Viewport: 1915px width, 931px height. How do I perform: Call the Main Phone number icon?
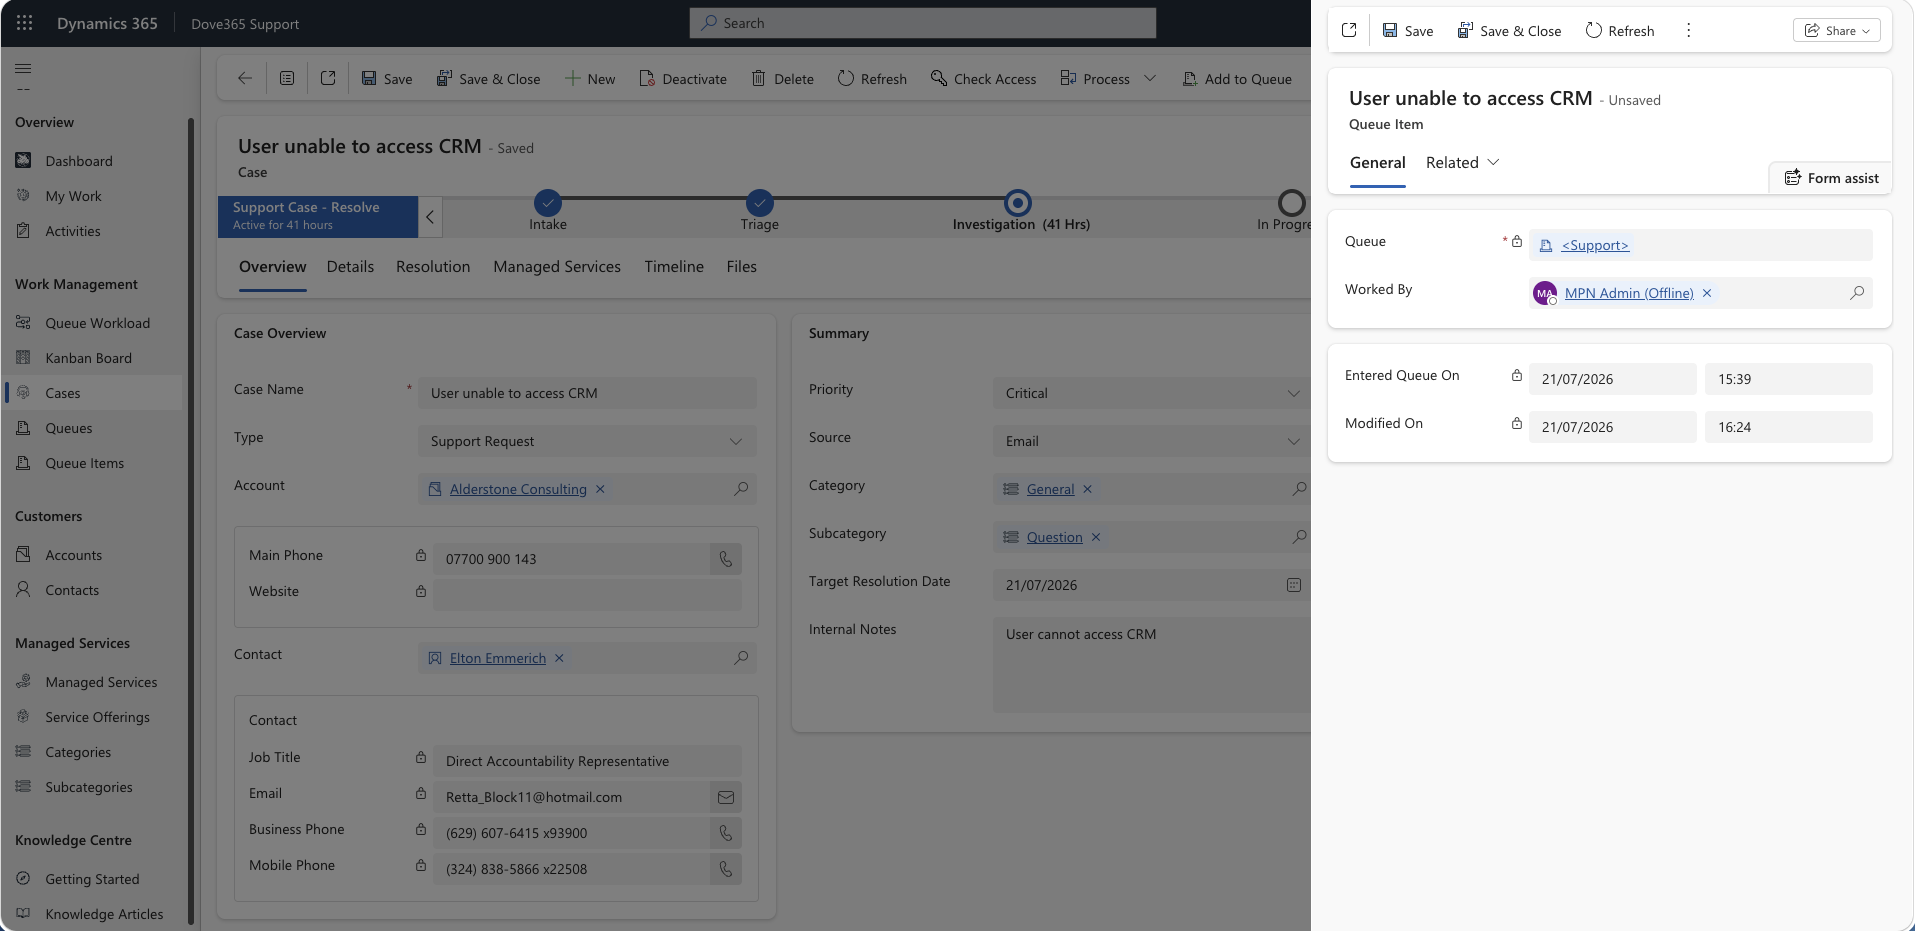pyautogui.click(x=726, y=559)
